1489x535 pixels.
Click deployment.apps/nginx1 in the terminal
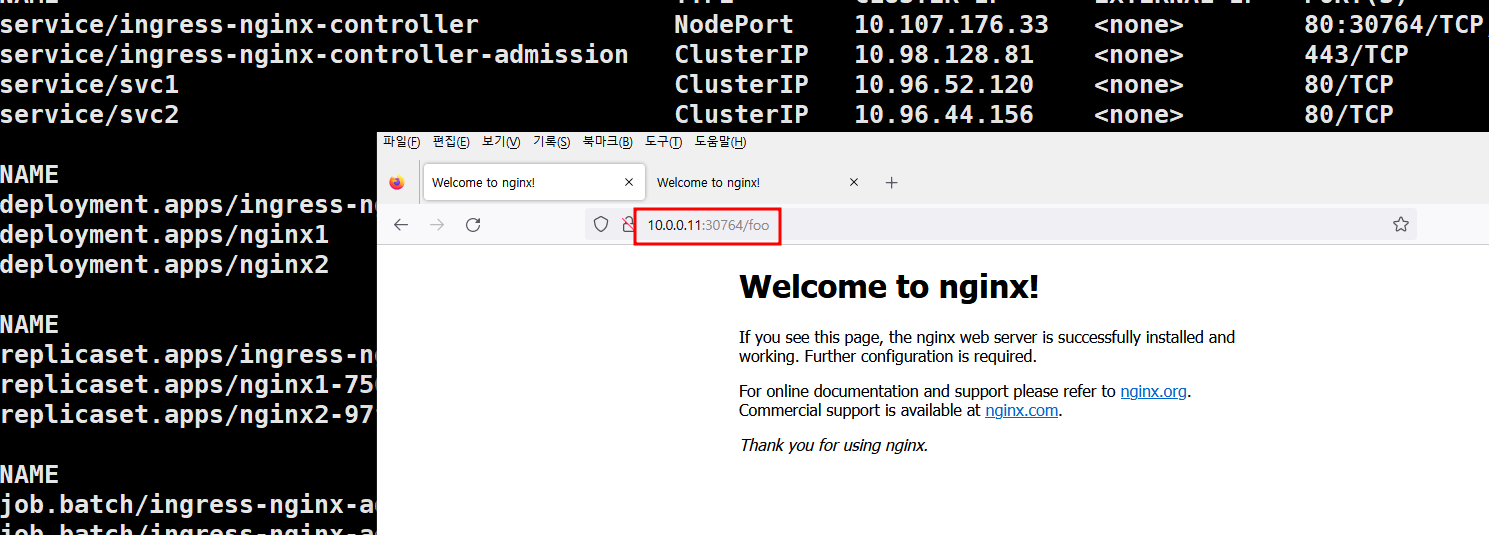164,235
